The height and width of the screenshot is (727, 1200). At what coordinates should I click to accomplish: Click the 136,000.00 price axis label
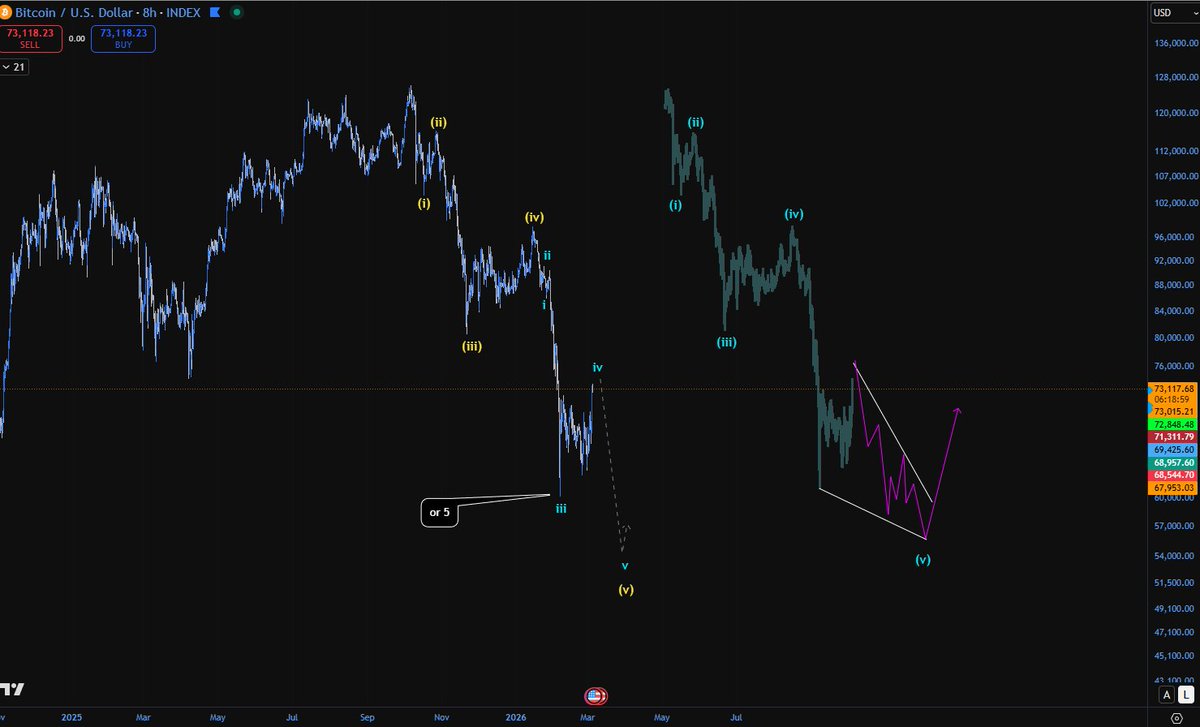pyautogui.click(x=1175, y=44)
